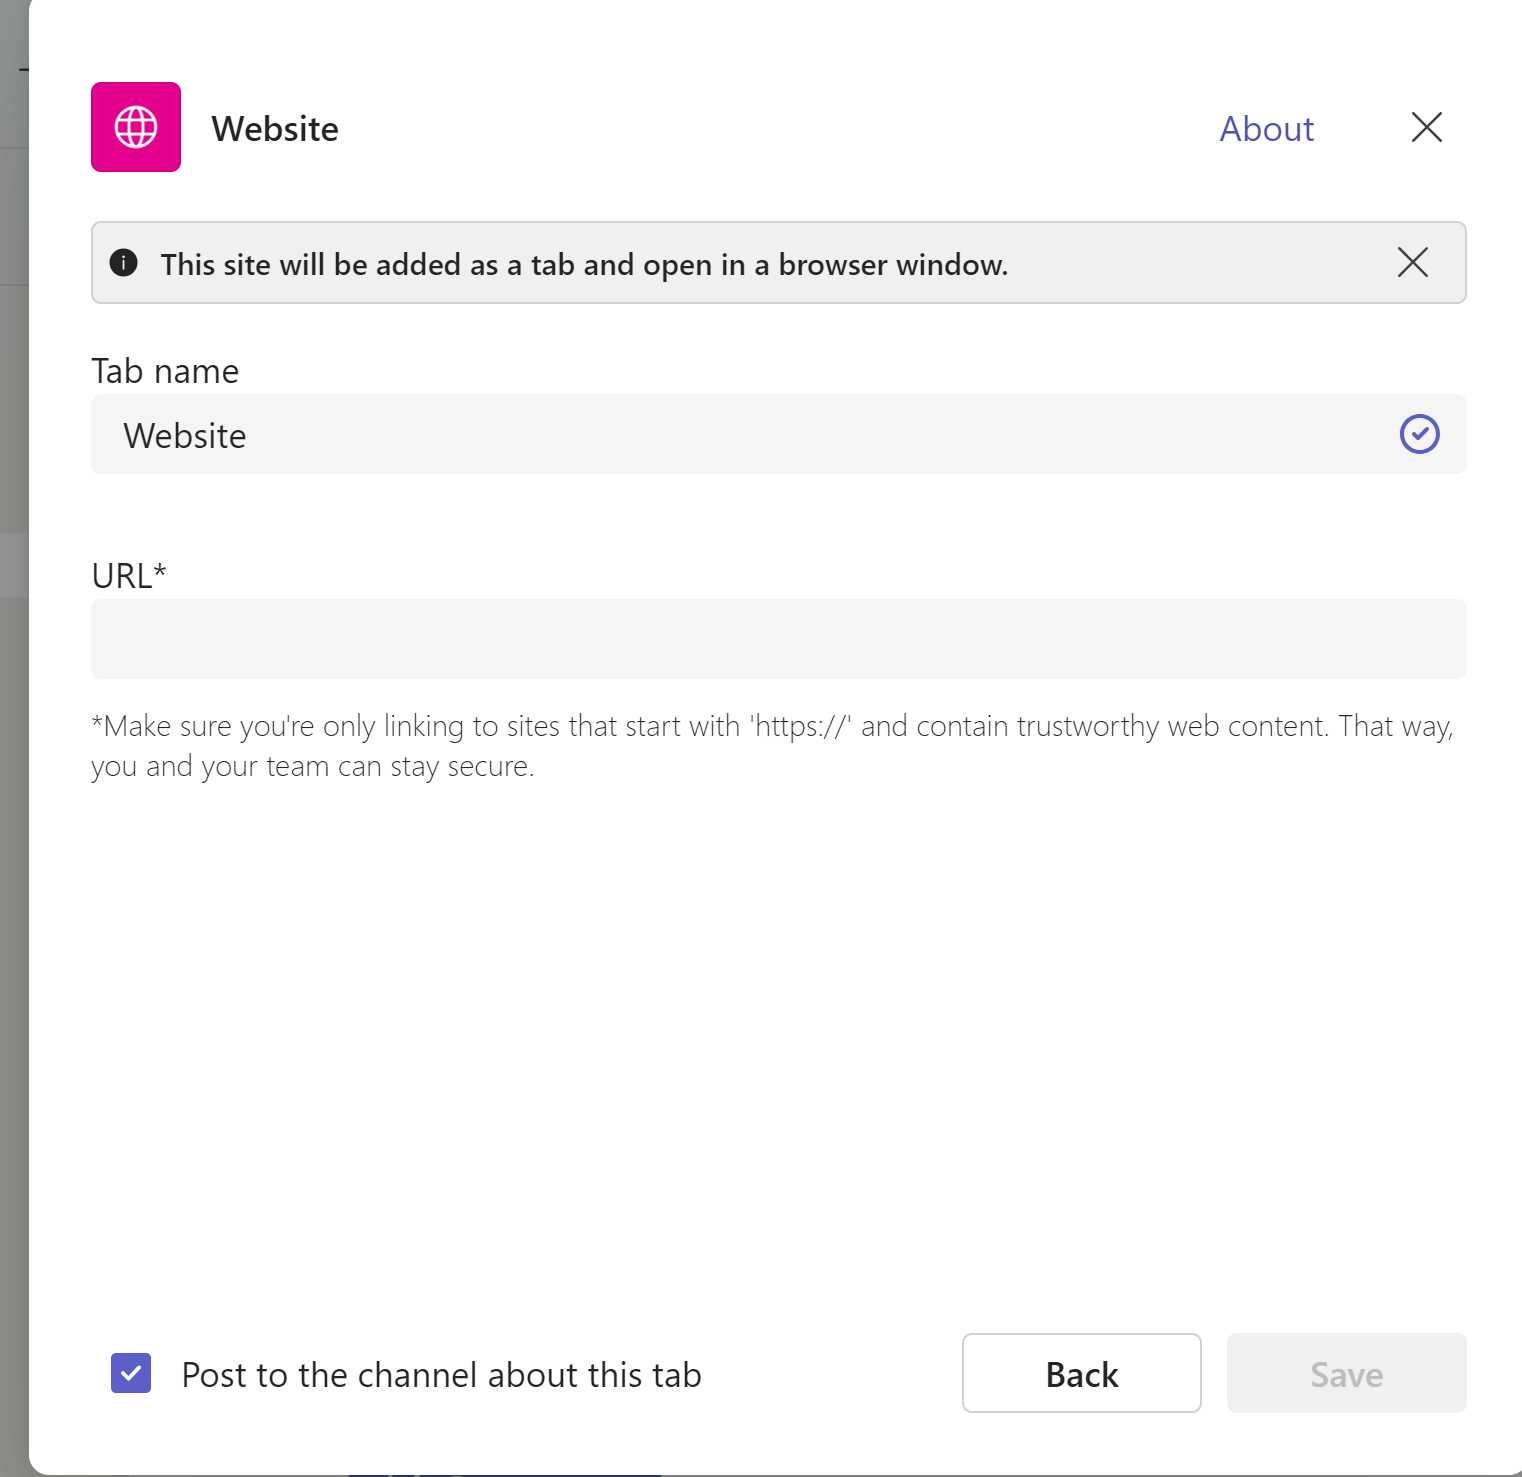
Task: Click the Website dialog title text
Action: pyautogui.click(x=275, y=129)
